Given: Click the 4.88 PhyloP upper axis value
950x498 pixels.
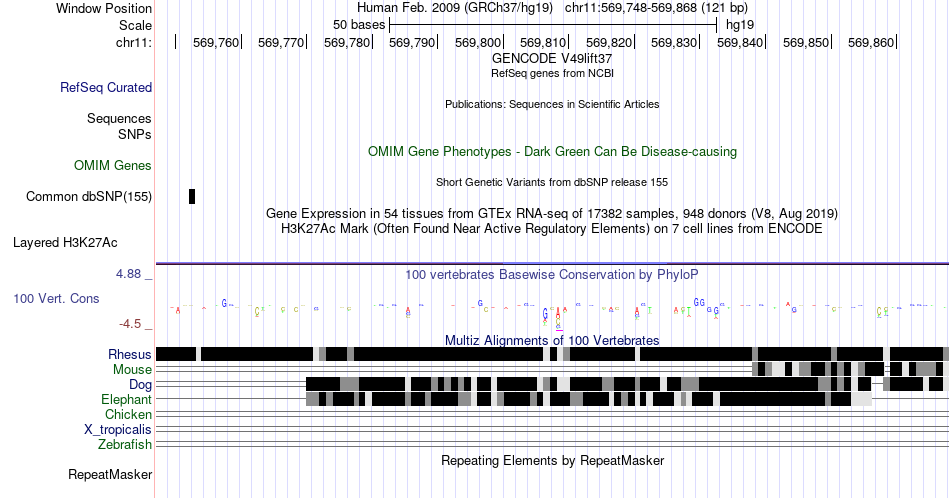Looking at the screenshot, I should [x=128, y=274].
